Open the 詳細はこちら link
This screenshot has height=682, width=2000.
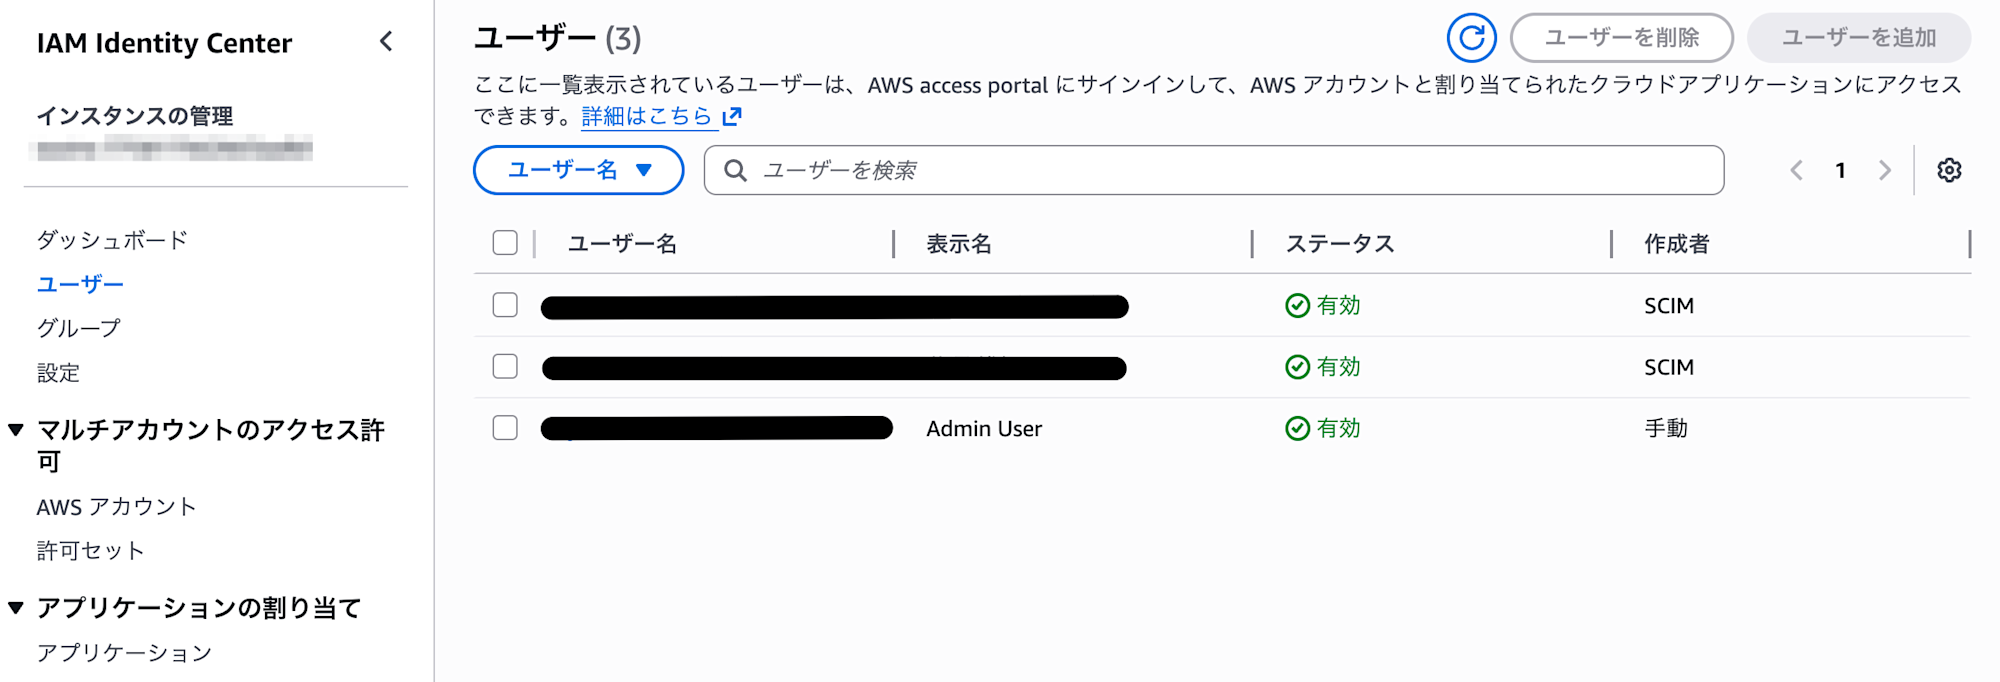point(646,116)
